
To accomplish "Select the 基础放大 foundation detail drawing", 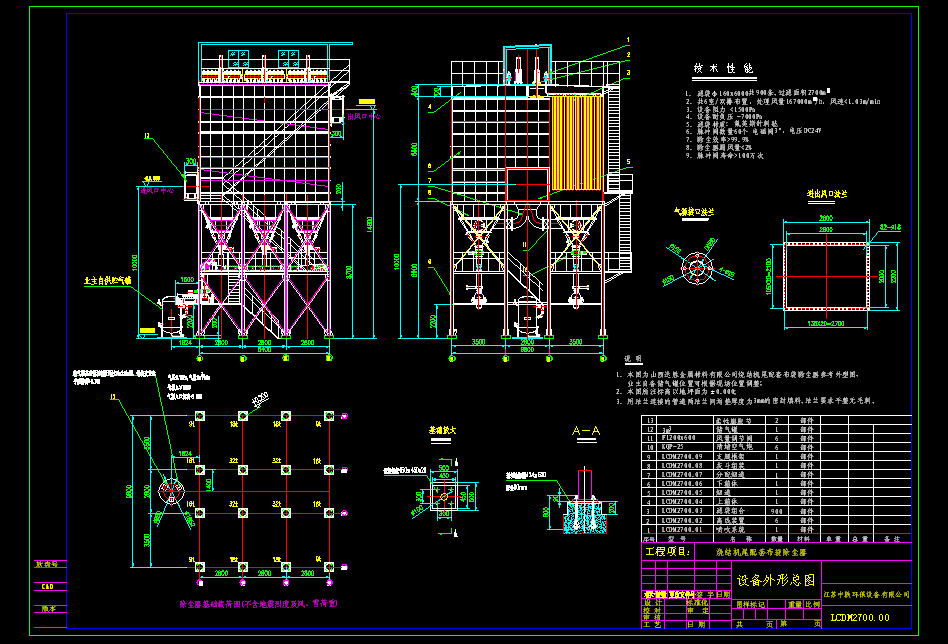I will point(445,493).
